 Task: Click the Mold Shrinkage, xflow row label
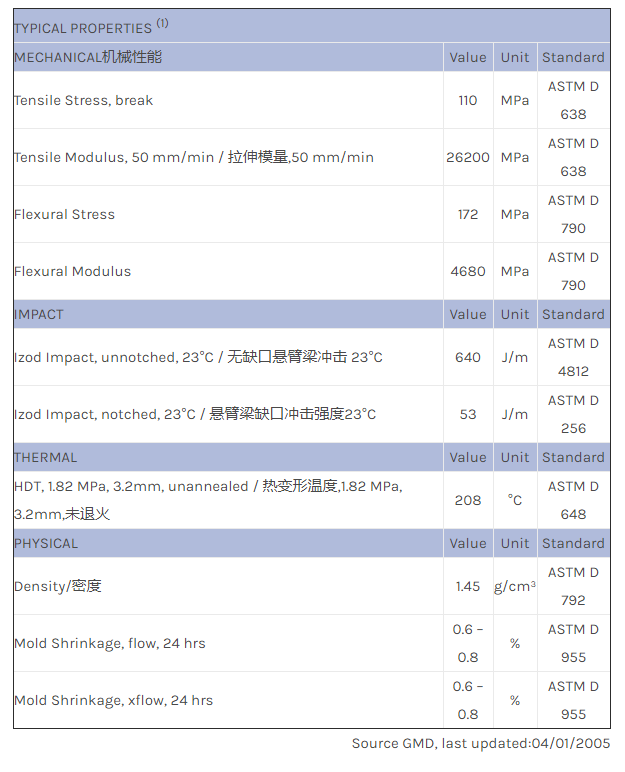click(113, 700)
